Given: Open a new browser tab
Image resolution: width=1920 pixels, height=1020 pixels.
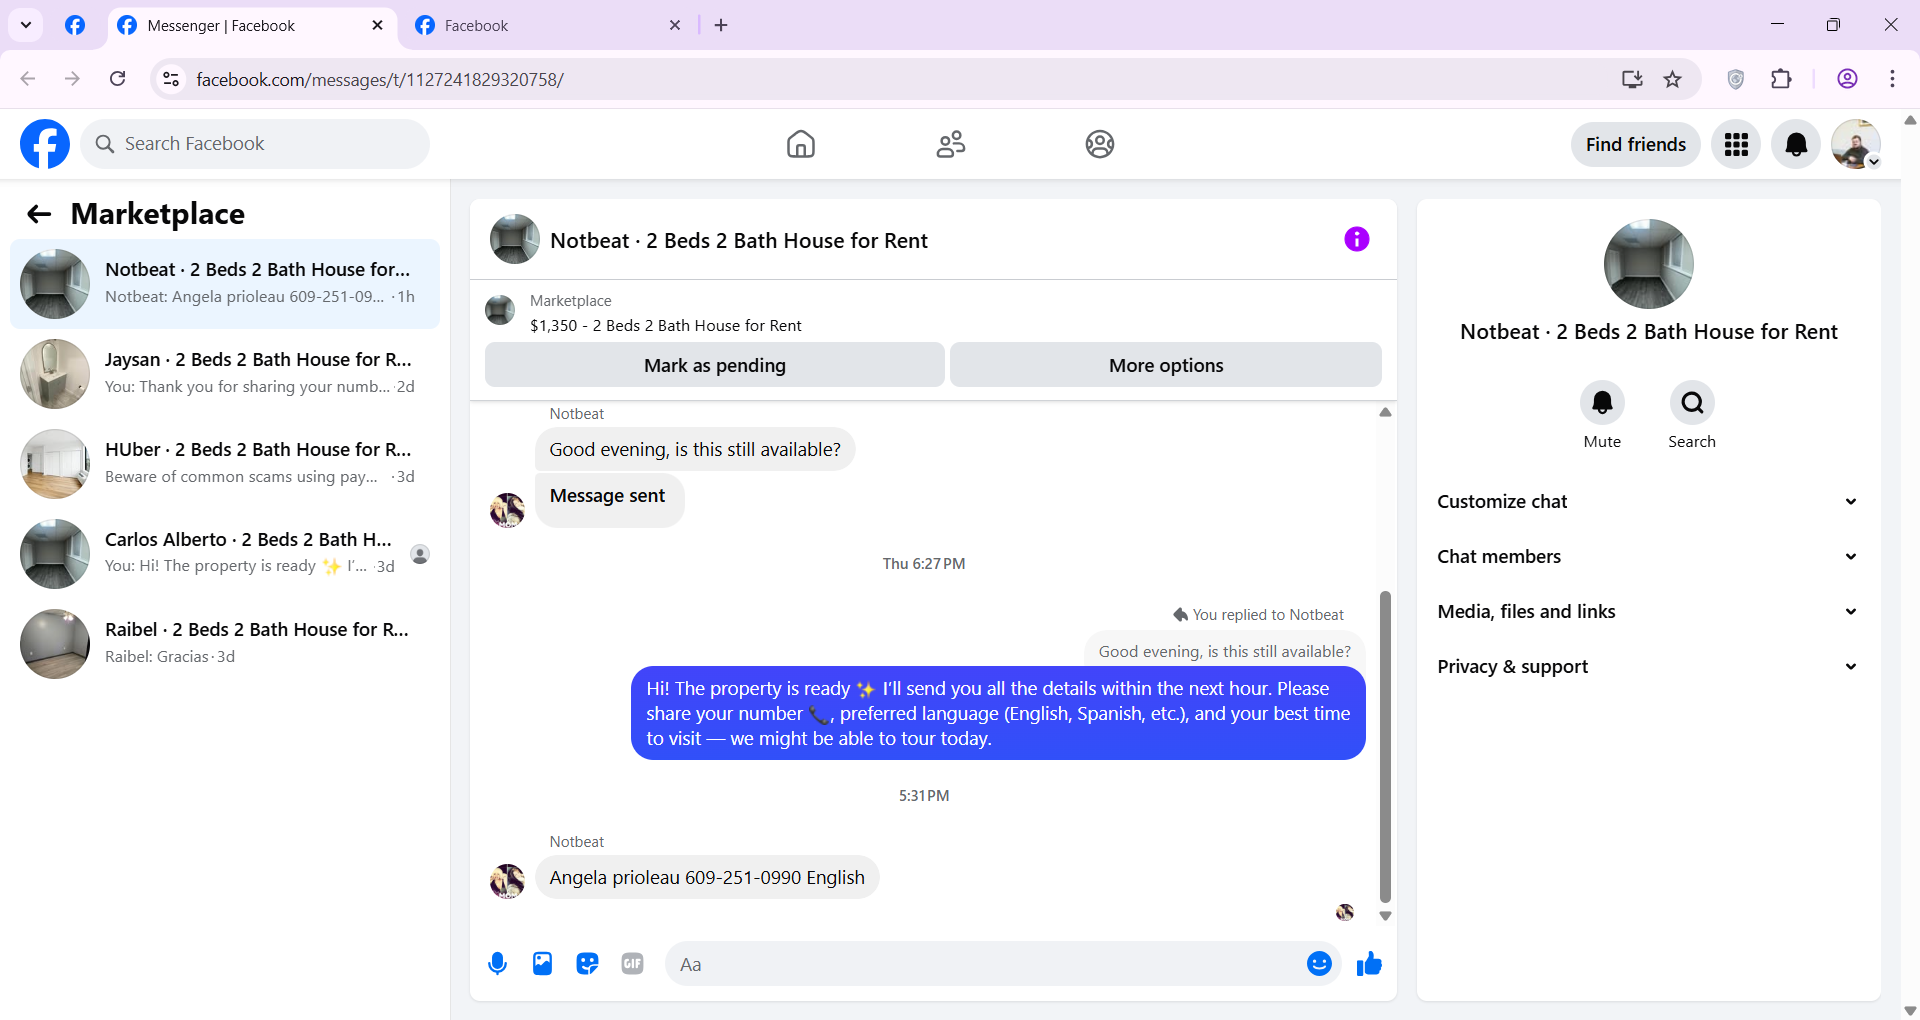Looking at the screenshot, I should [x=721, y=25].
